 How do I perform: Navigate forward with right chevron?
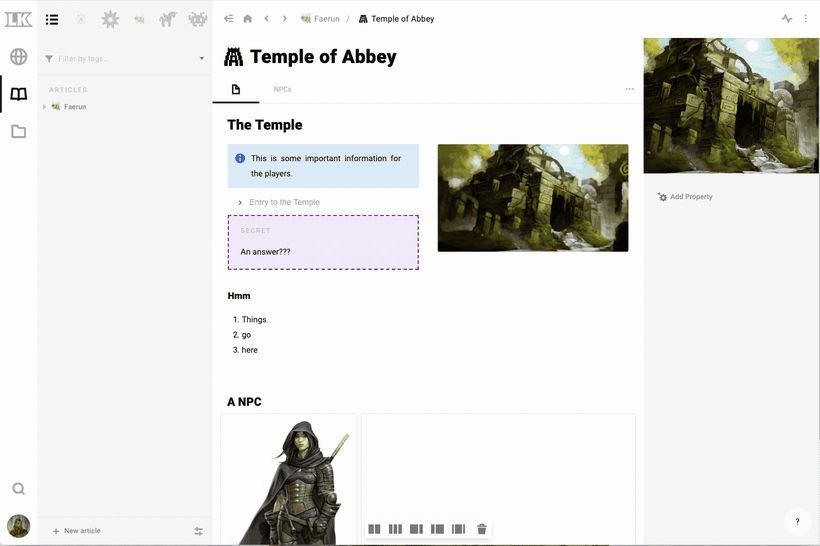click(284, 19)
